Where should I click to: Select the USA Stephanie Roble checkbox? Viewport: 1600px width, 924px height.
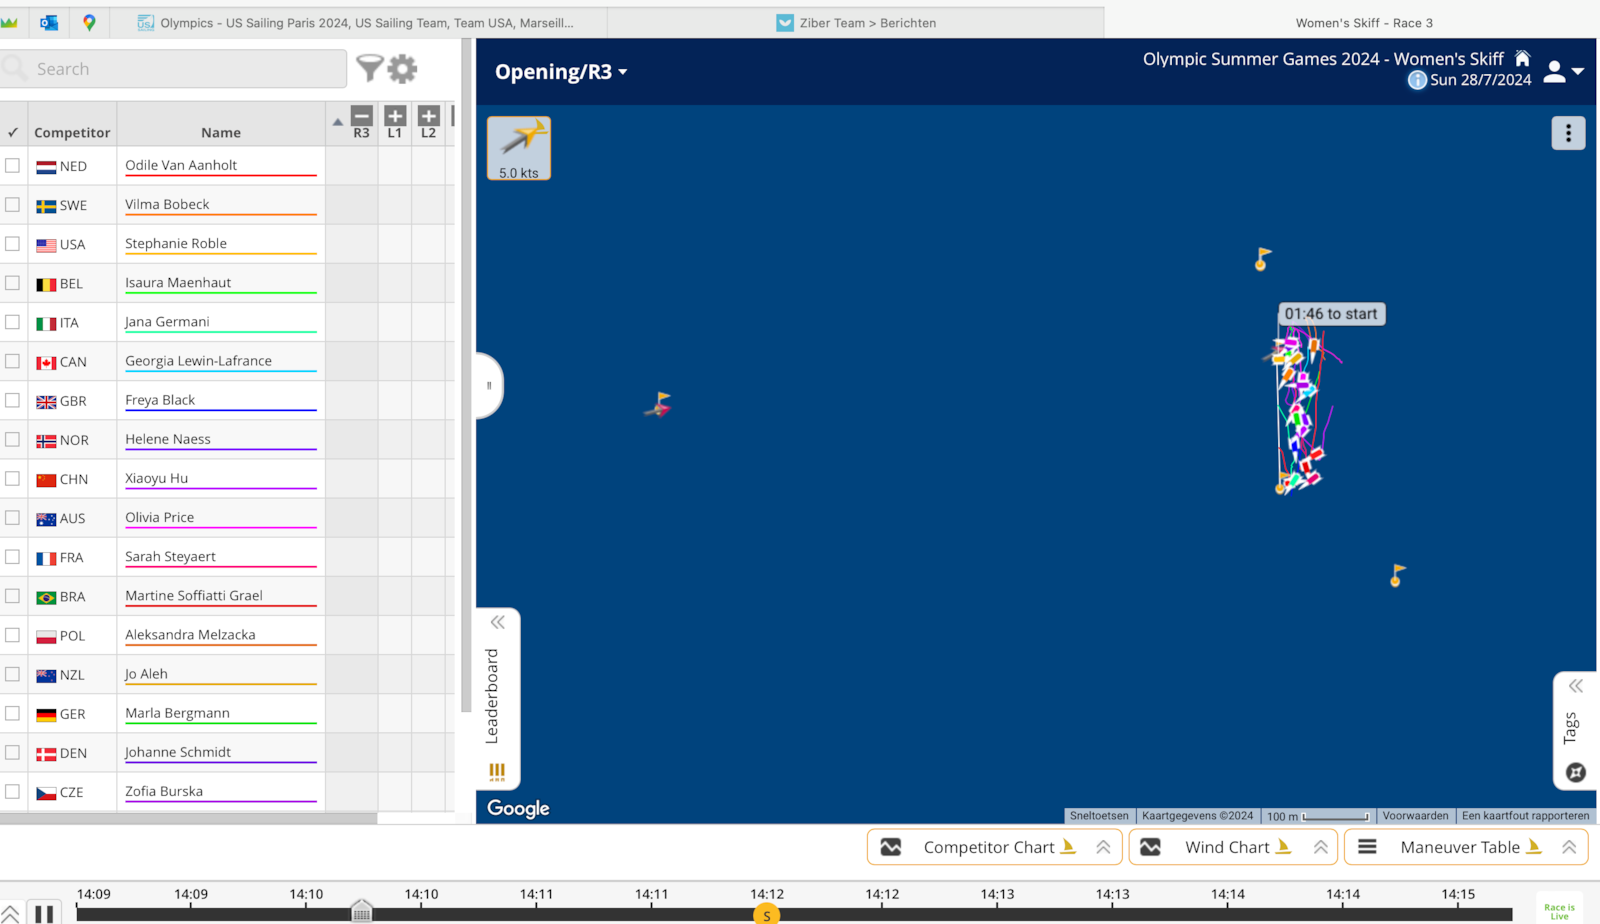click(13, 244)
